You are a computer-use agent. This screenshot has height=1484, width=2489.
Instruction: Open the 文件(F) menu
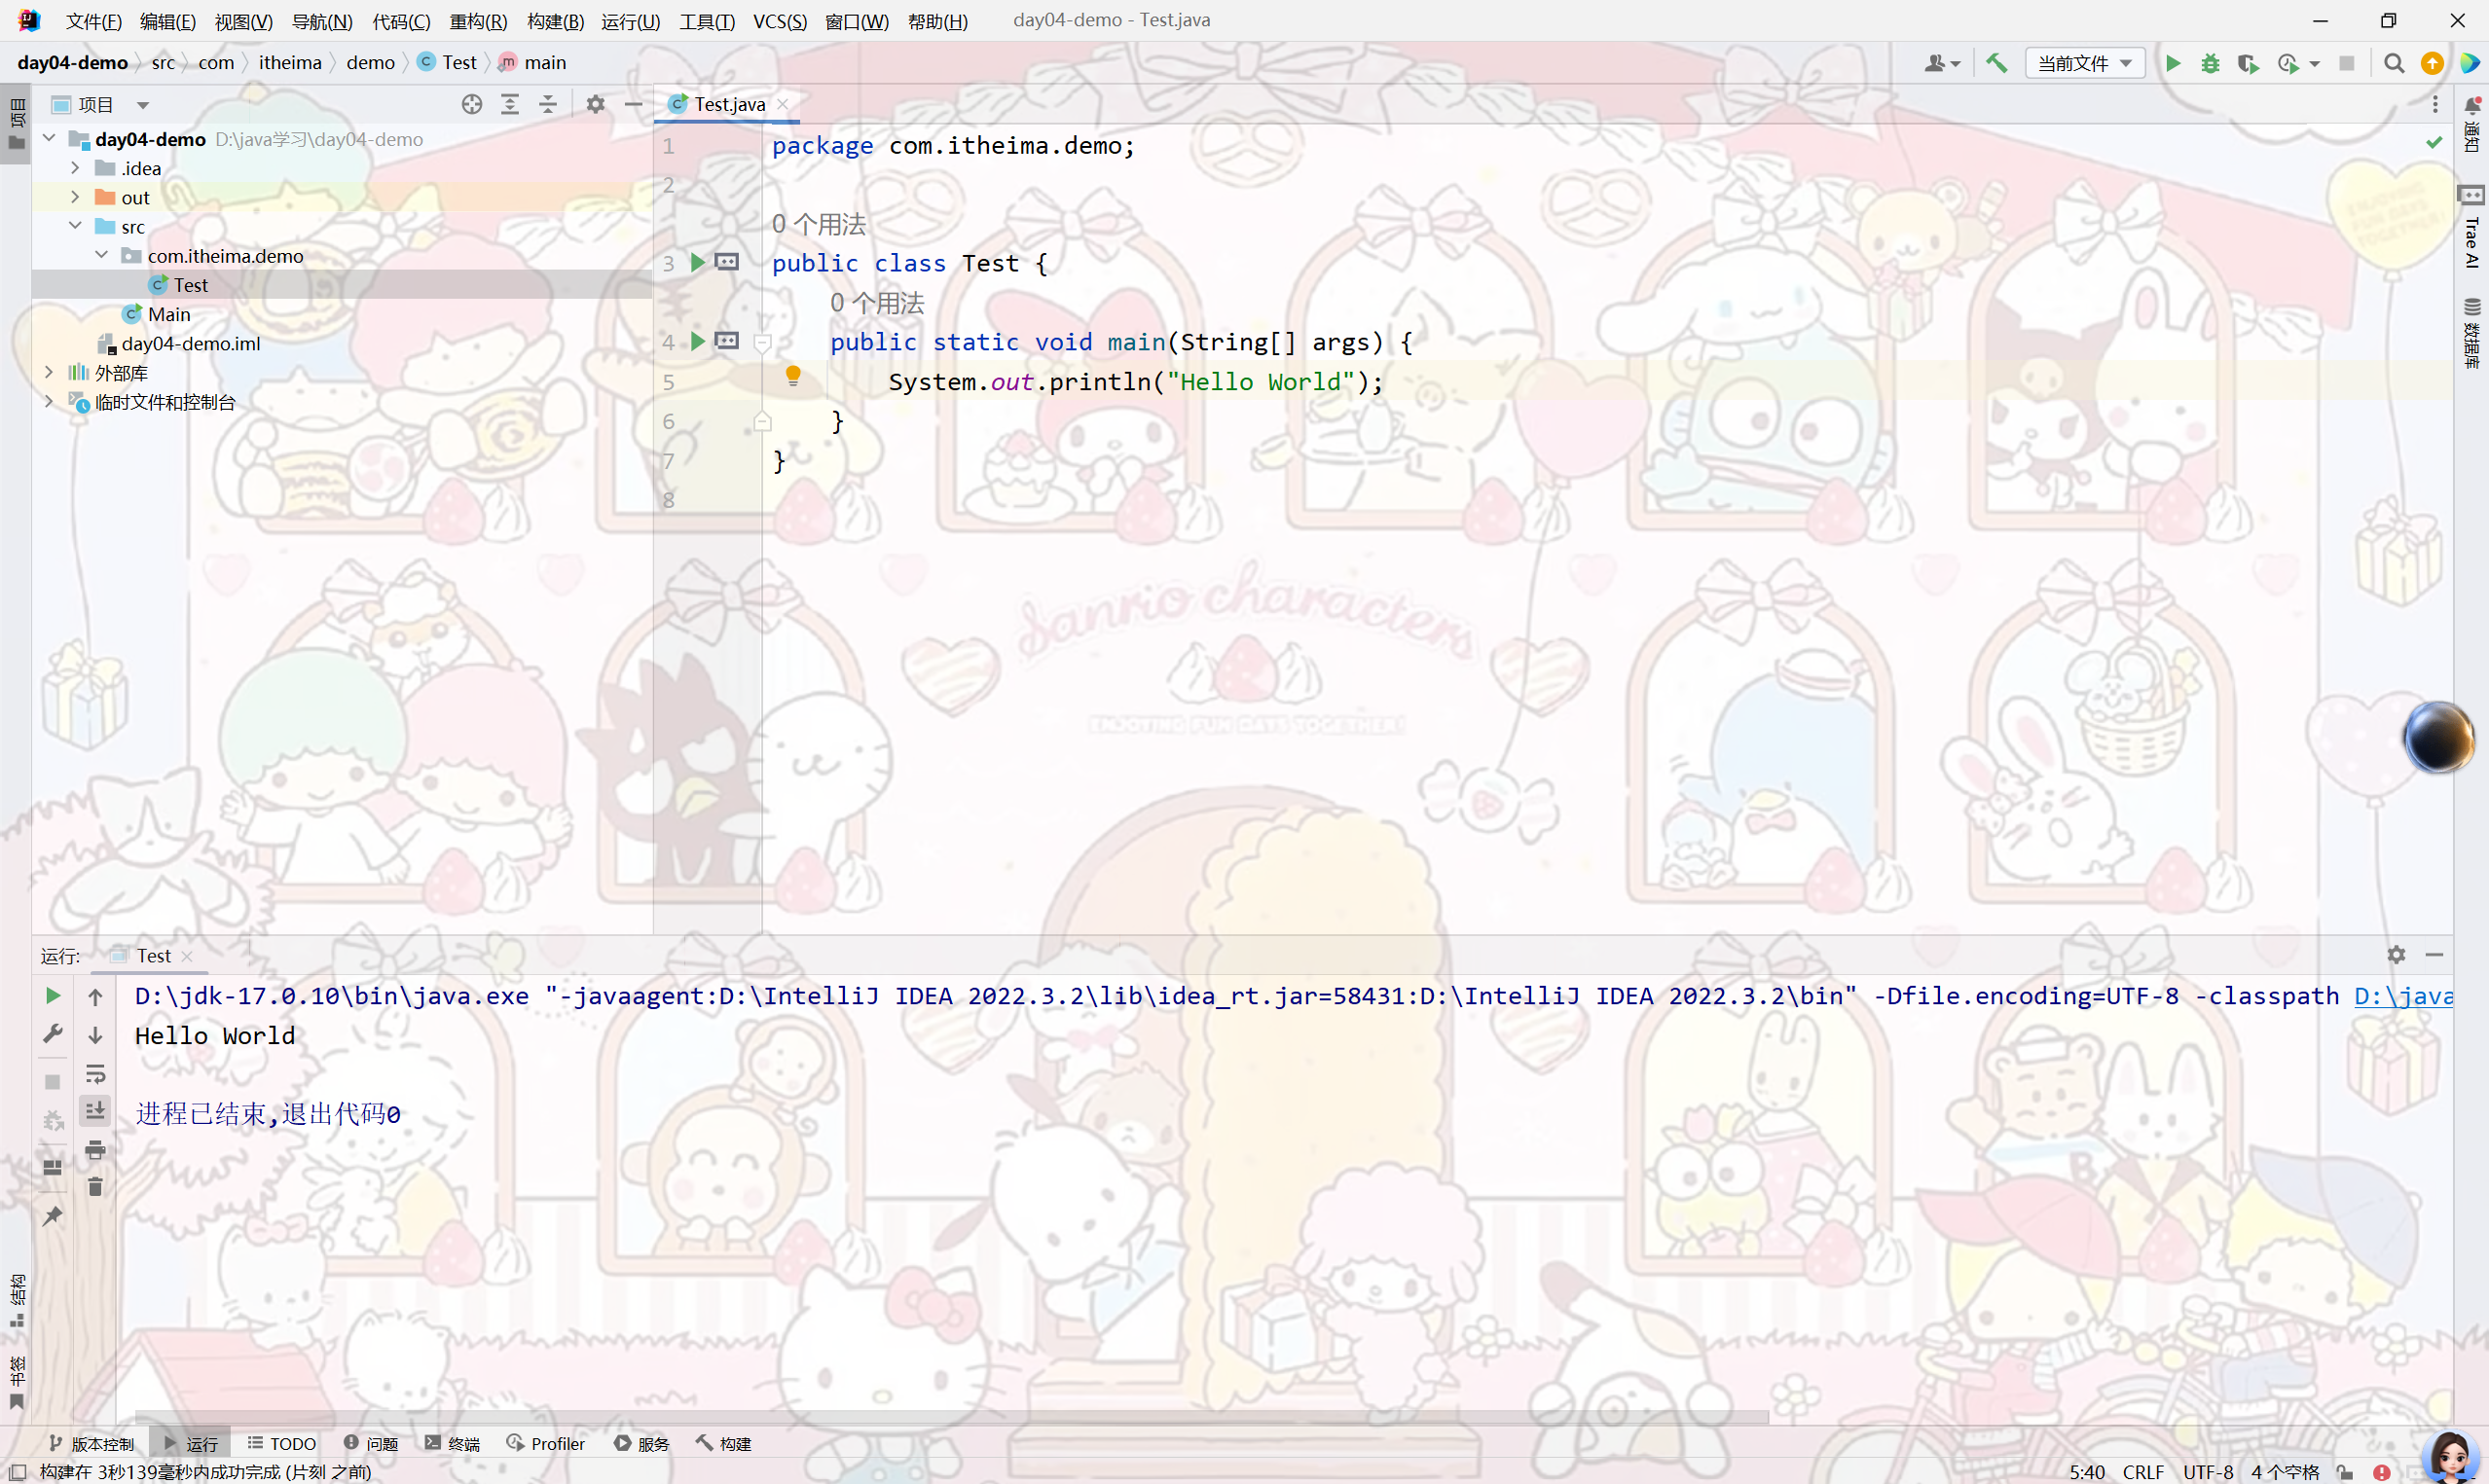coord(94,21)
